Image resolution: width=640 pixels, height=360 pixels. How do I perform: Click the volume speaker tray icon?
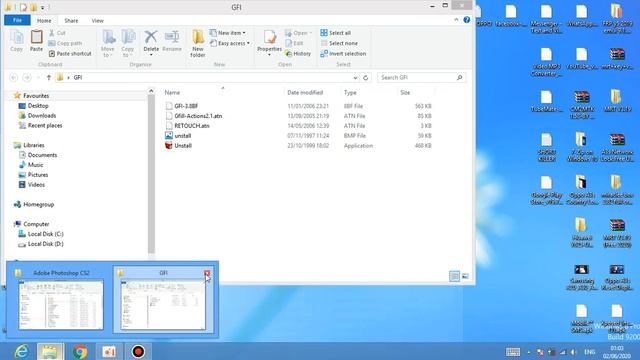click(573, 352)
